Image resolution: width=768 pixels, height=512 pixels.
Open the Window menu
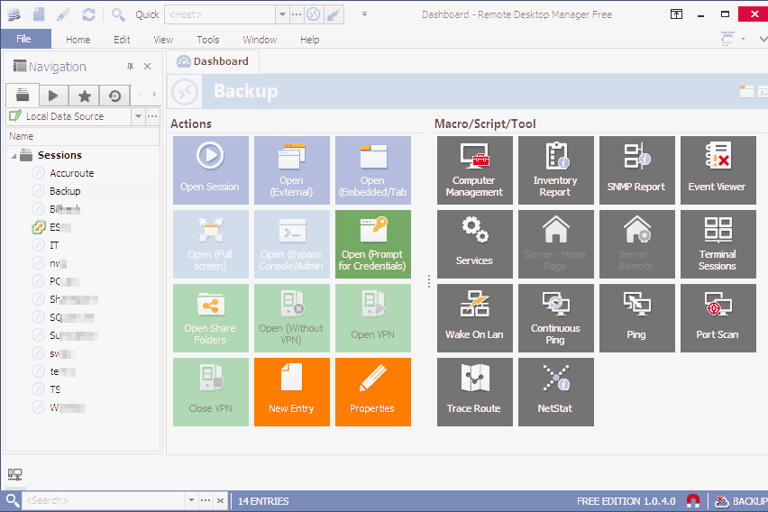click(260, 40)
